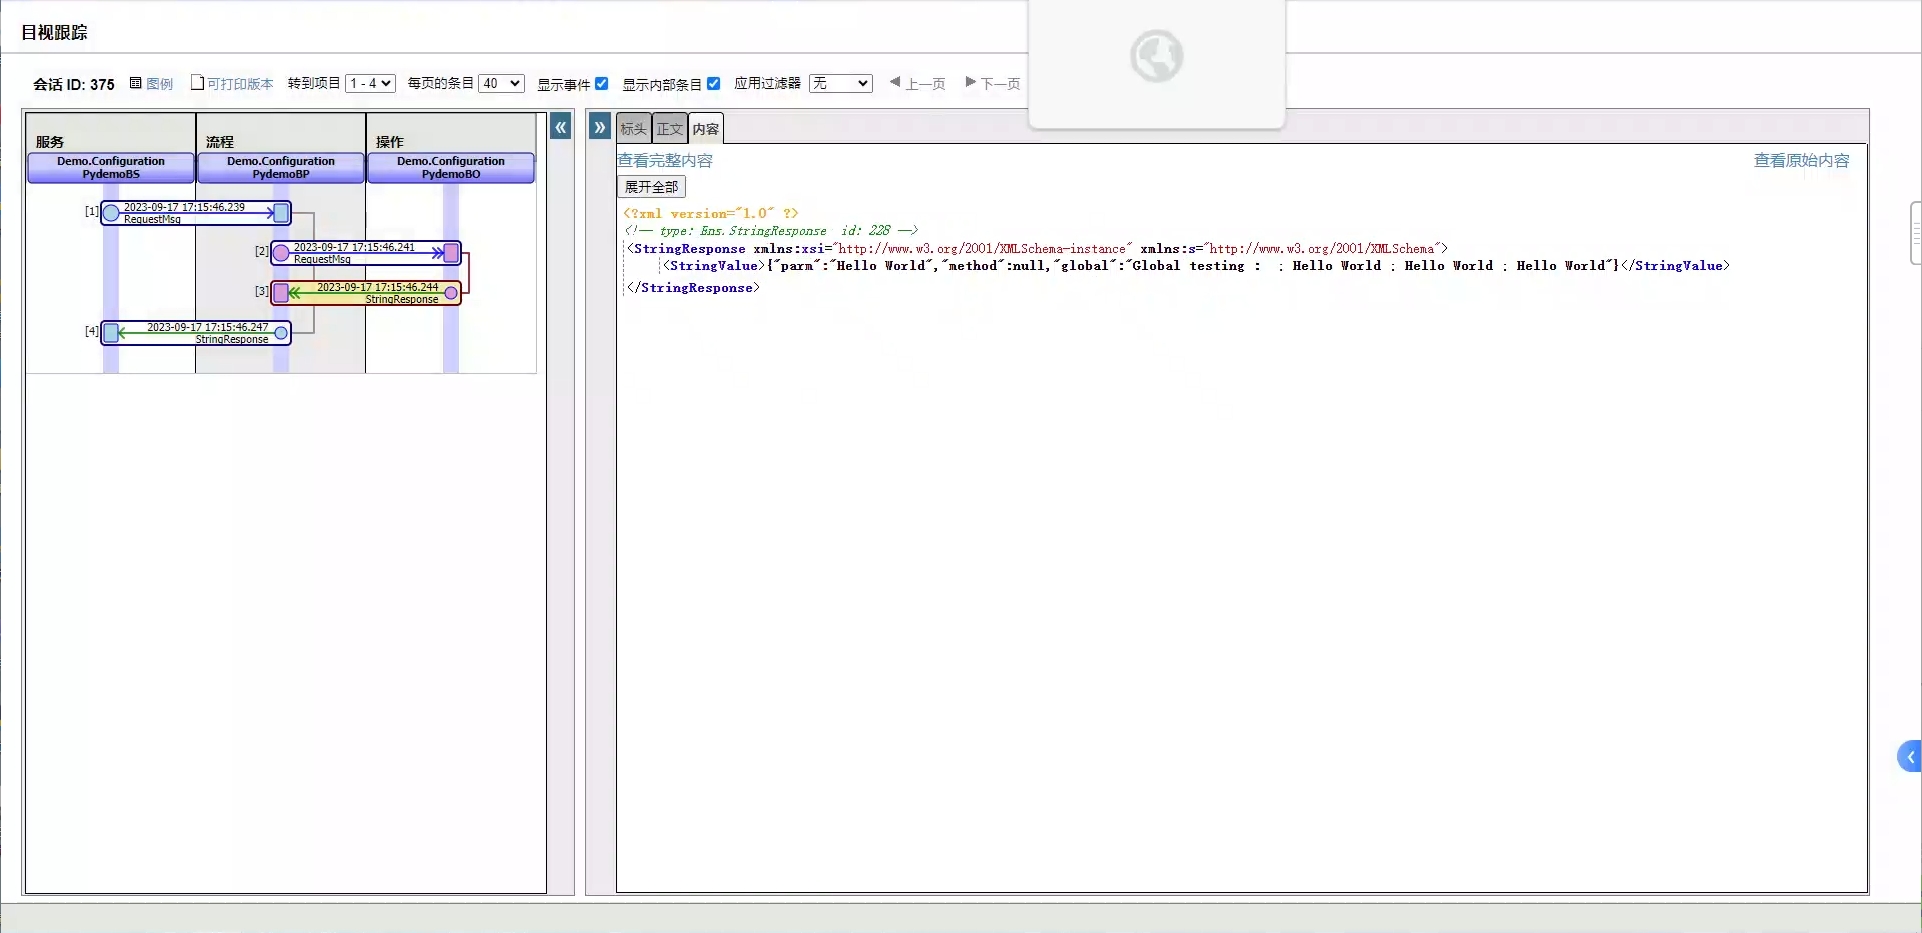Open the 查看完整内容 link
1922x933 pixels.
click(665, 160)
